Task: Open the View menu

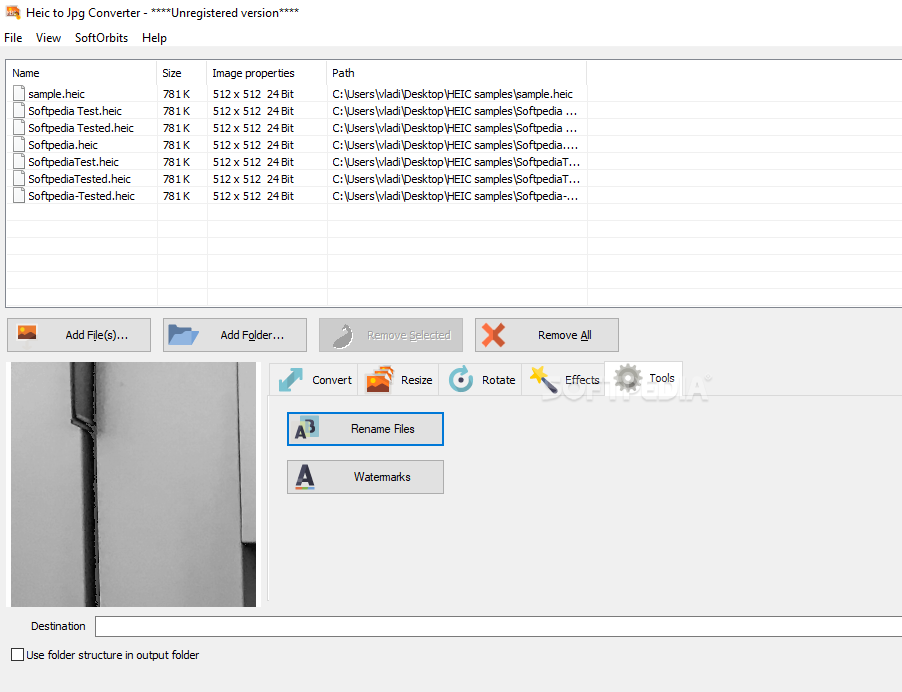Action: tap(48, 38)
